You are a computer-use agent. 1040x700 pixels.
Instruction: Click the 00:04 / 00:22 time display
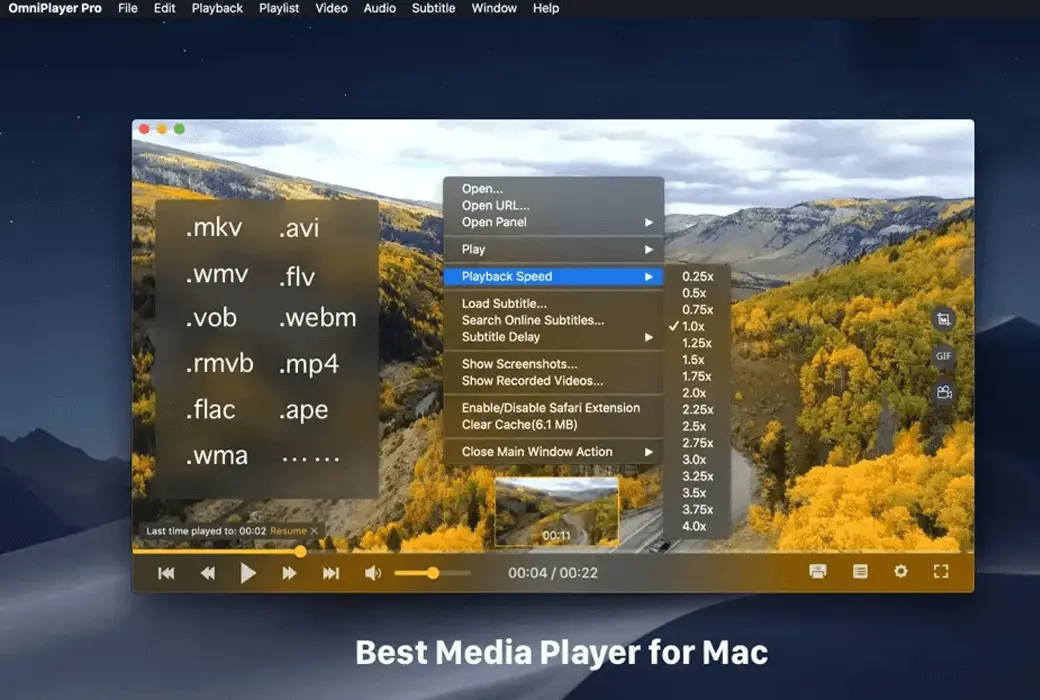[552, 573]
